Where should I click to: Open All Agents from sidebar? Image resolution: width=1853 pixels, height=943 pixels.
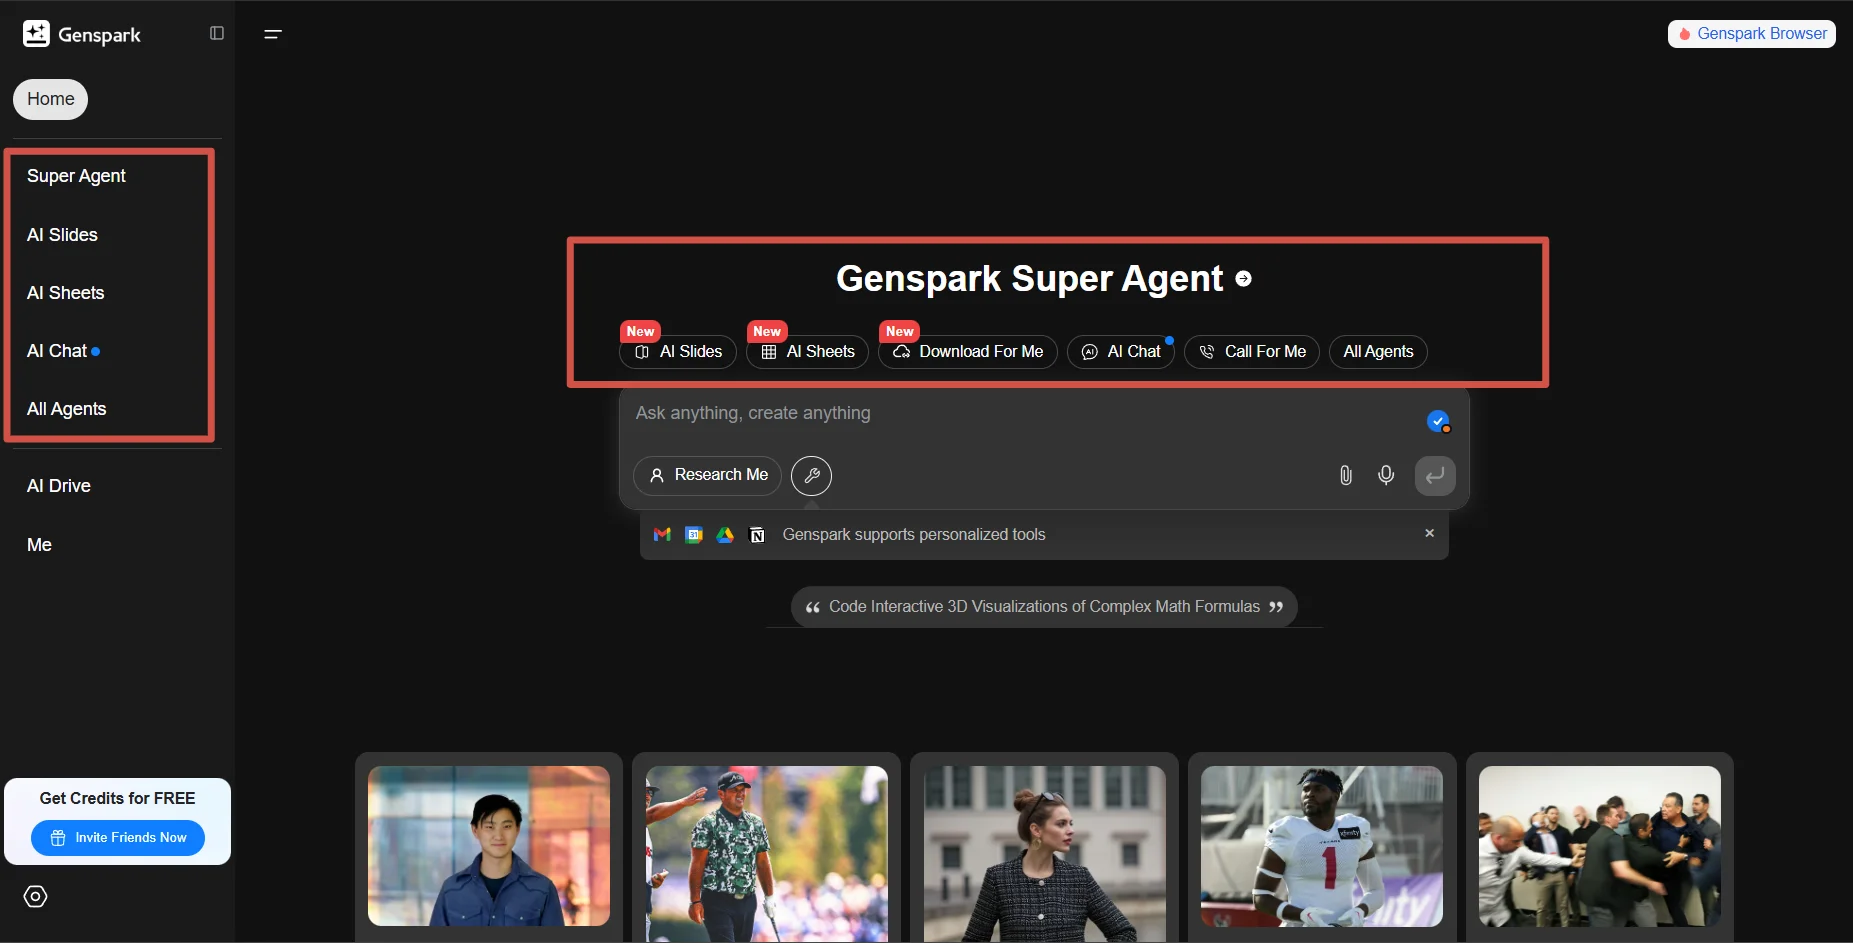[x=66, y=409]
